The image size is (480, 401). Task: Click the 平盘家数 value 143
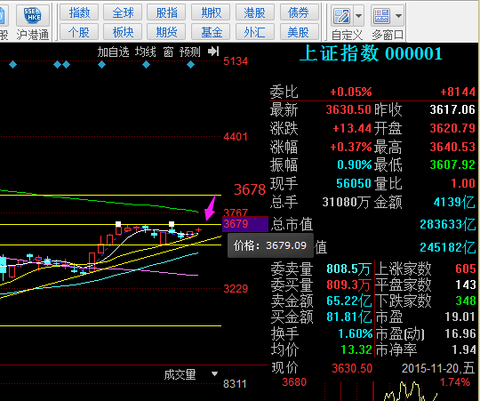pos(466,285)
